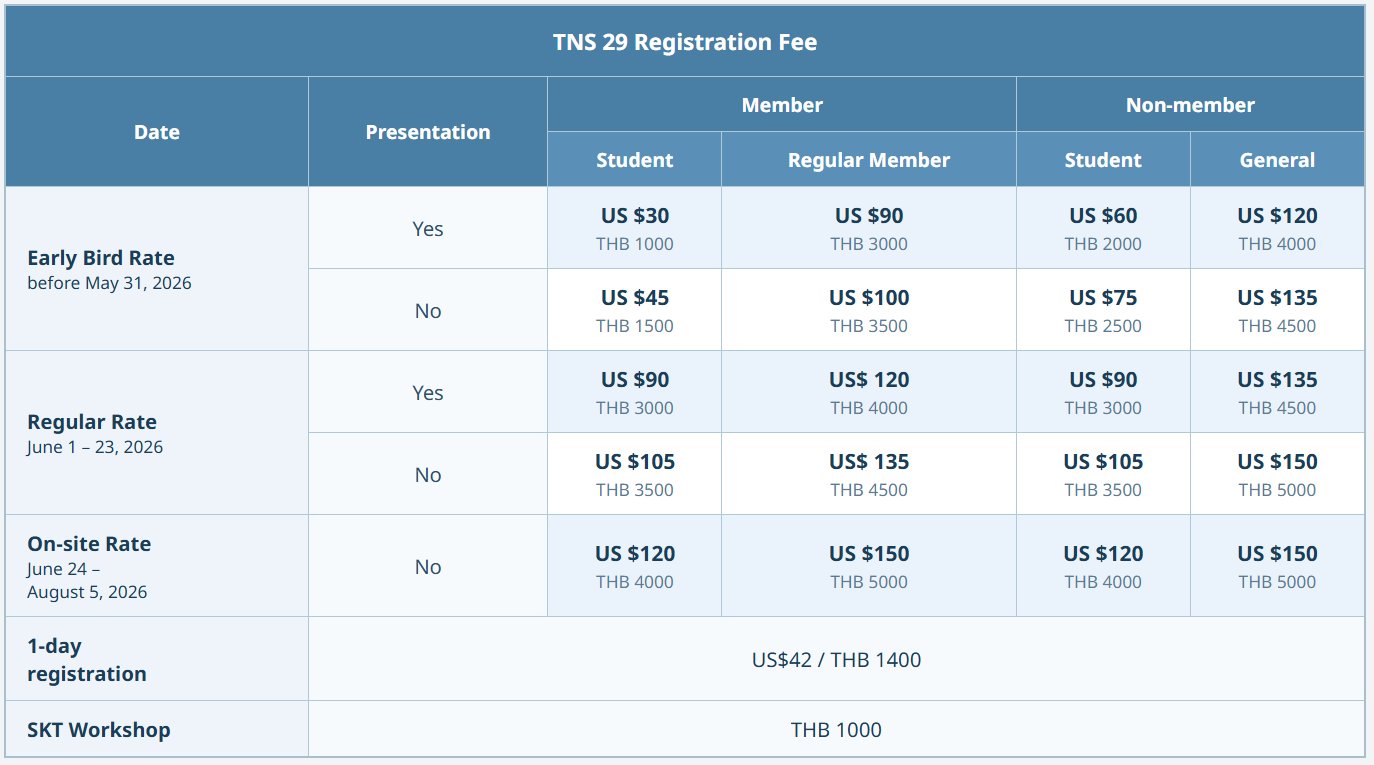Image resolution: width=1374 pixels, height=765 pixels.
Task: Select the Regular Member sub-header
Action: click(869, 160)
